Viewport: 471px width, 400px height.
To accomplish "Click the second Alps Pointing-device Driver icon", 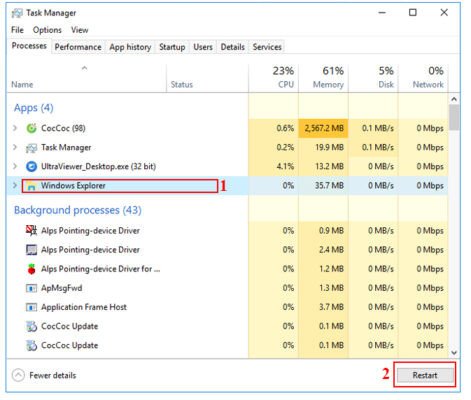I will pos(31,250).
